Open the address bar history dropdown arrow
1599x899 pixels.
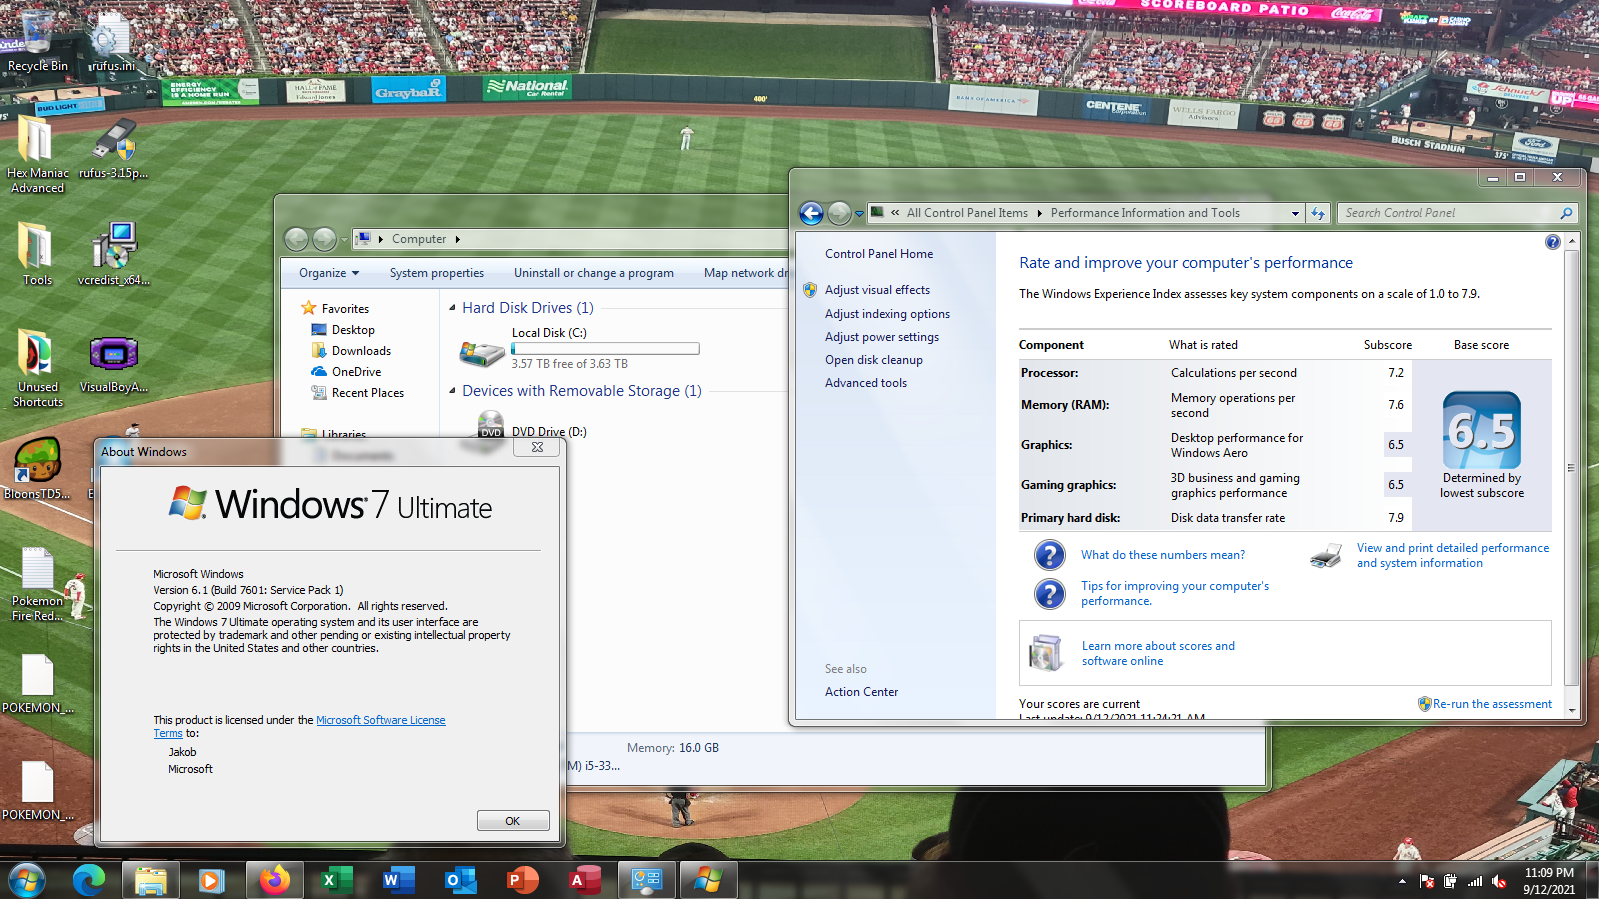pyautogui.click(x=1295, y=213)
